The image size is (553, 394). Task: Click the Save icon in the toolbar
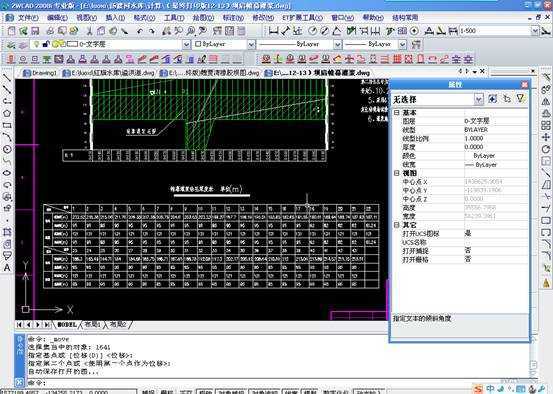(x=35, y=31)
